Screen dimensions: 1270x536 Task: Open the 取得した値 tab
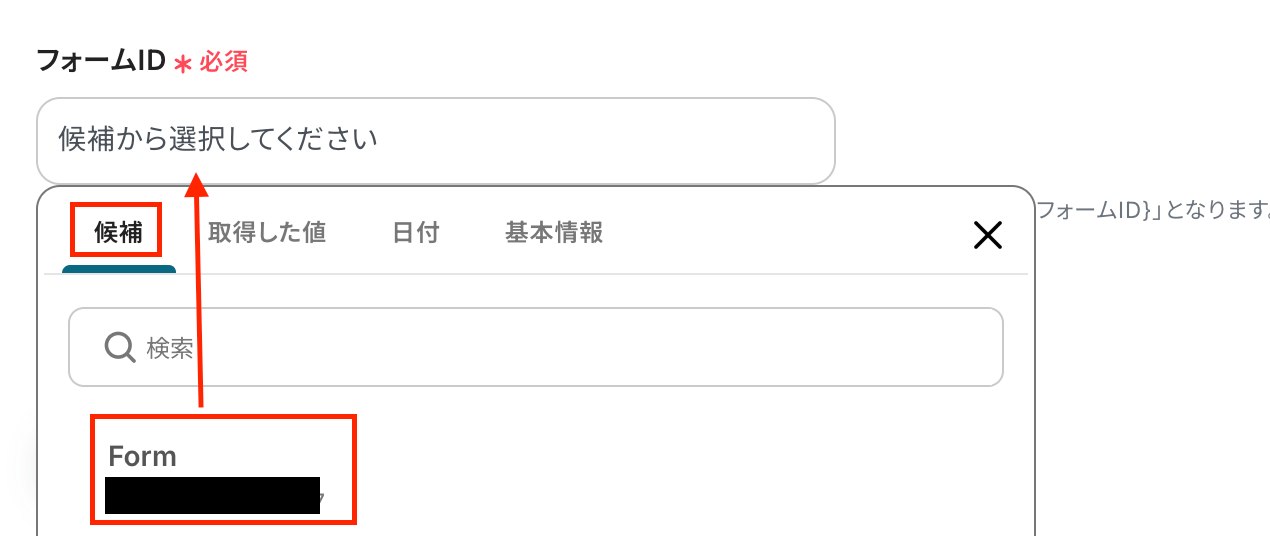(267, 233)
